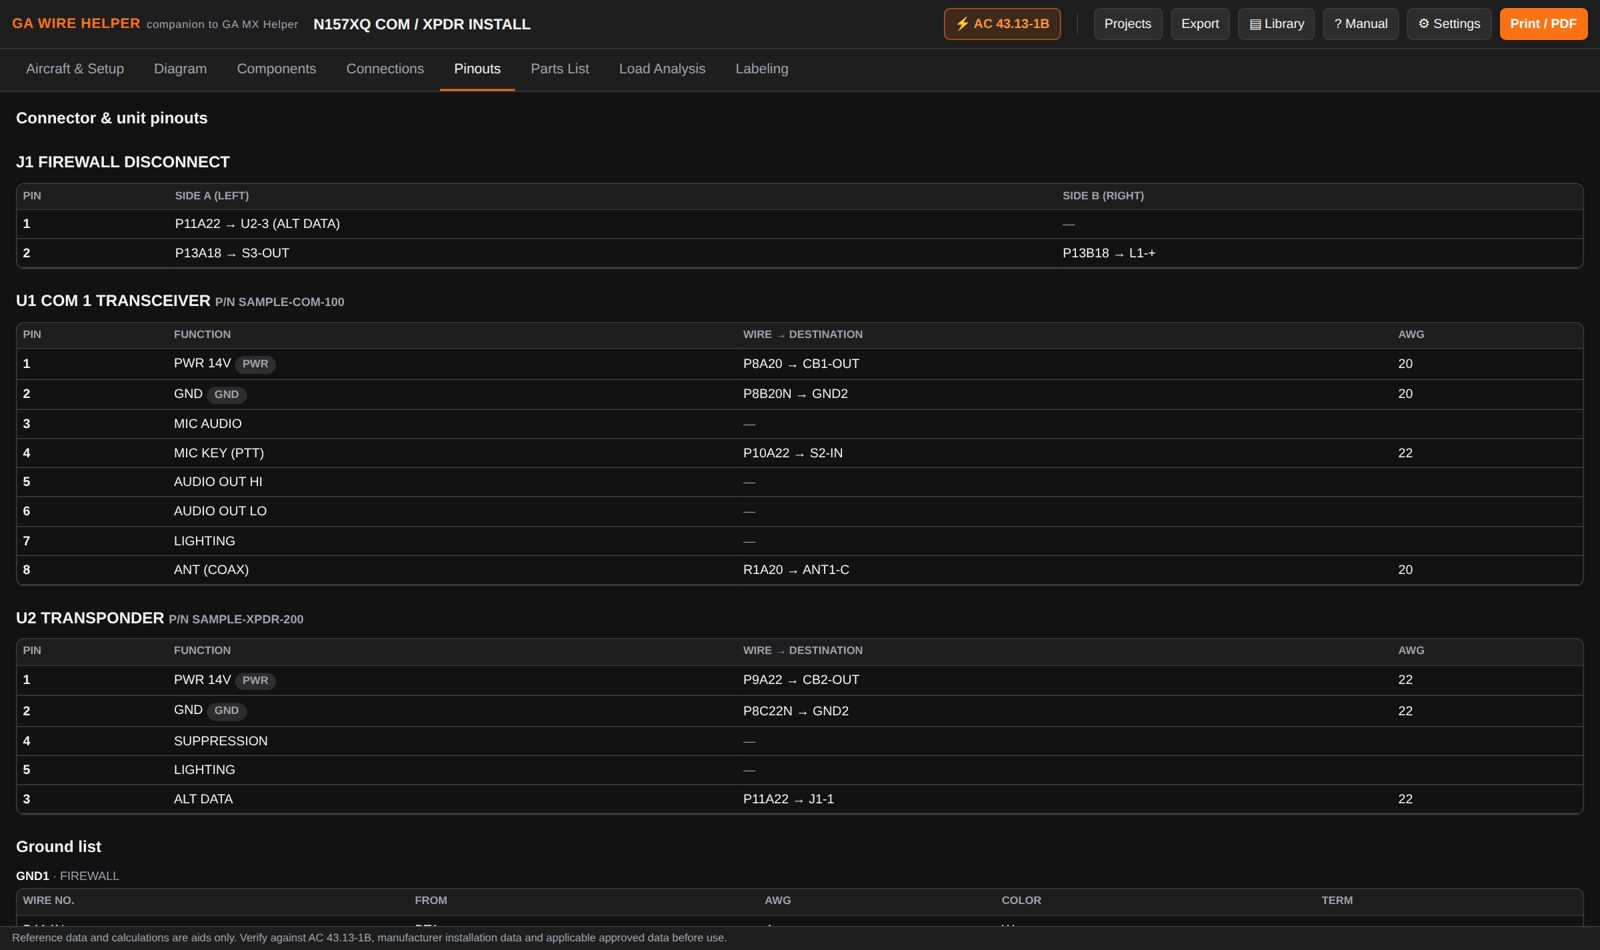This screenshot has width=1600, height=950.
Task: Click the Print / PDF button
Action: coord(1543,24)
